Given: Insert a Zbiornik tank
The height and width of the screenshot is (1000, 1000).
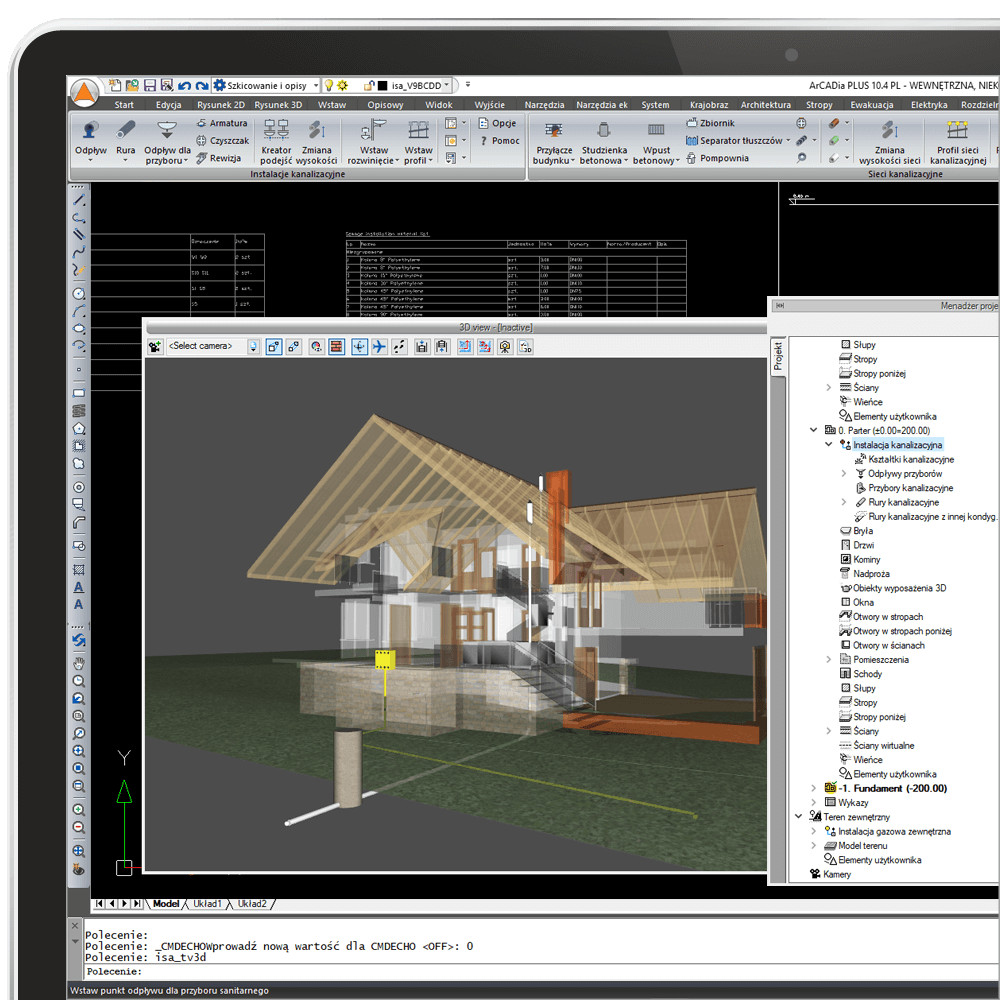Looking at the screenshot, I should (710, 123).
